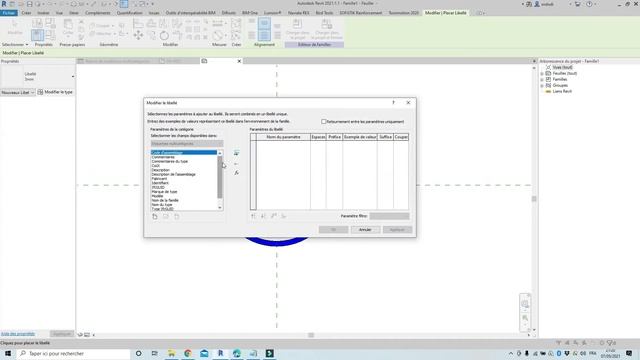
Task: Click the Paramètre filtre input field
Action: coord(389,216)
